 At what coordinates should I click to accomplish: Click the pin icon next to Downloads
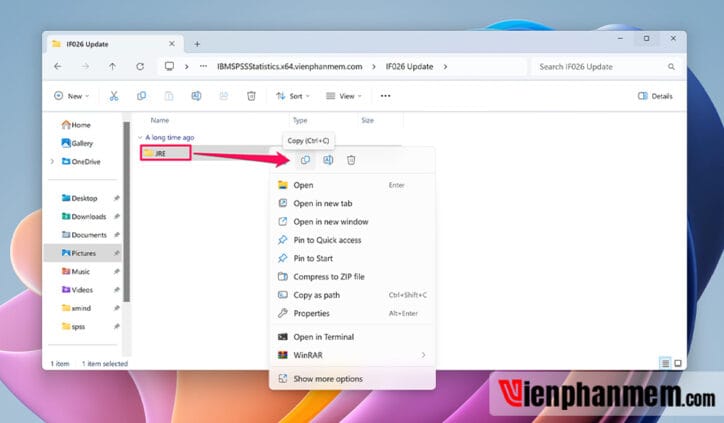tap(116, 217)
